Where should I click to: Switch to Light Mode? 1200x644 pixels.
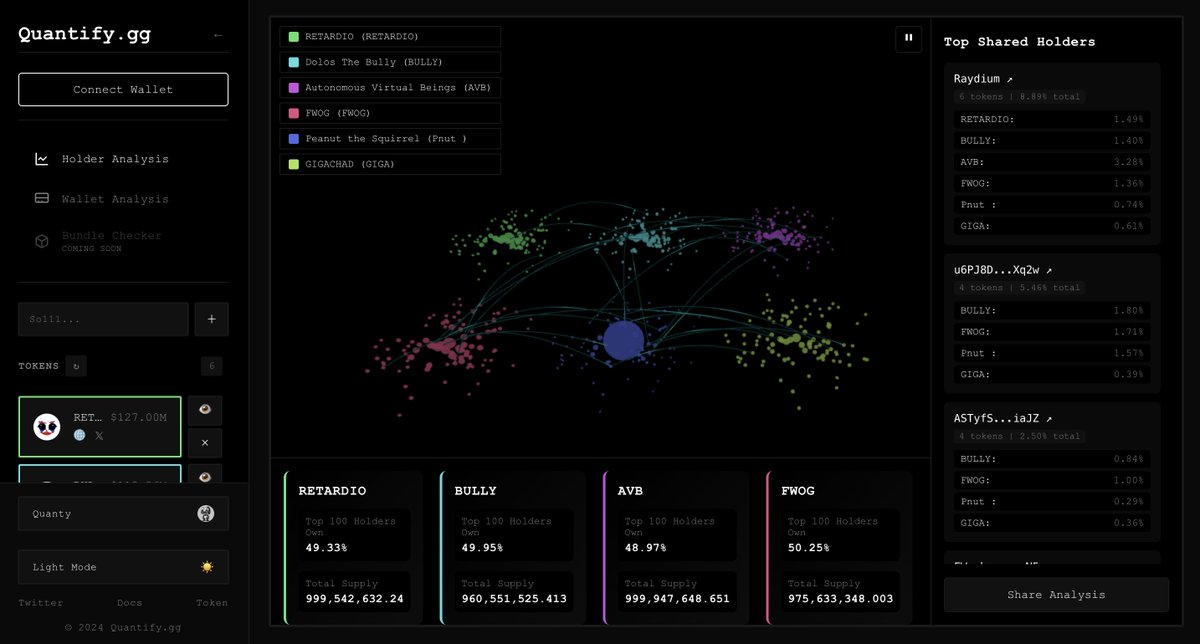(x=123, y=567)
